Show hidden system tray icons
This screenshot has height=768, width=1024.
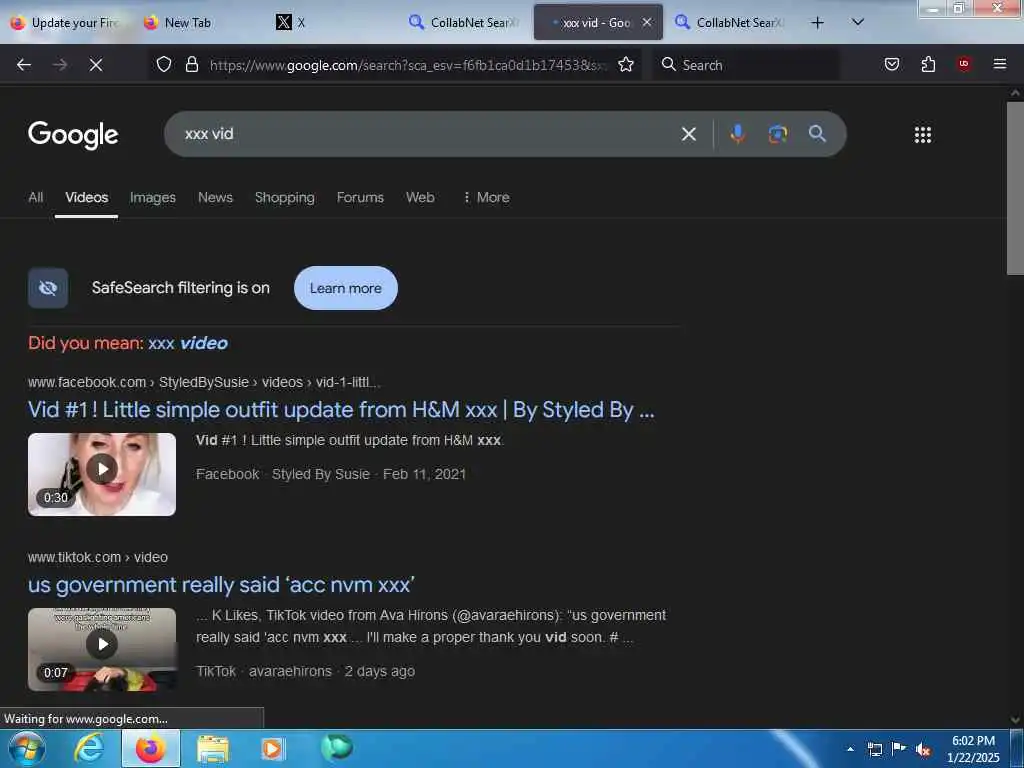pyautogui.click(x=850, y=749)
